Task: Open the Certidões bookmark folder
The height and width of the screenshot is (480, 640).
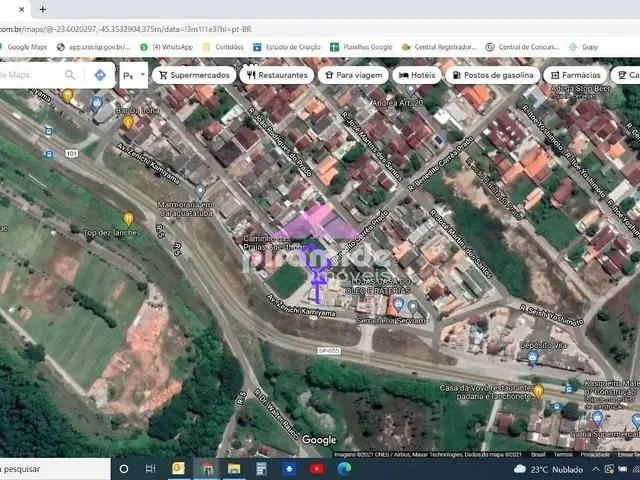Action: pyautogui.click(x=223, y=47)
